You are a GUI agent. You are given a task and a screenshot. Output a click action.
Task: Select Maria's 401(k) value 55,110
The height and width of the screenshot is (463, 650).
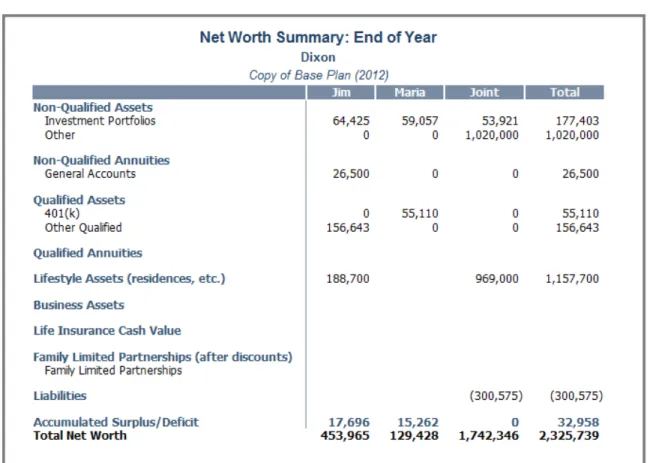[x=420, y=213]
